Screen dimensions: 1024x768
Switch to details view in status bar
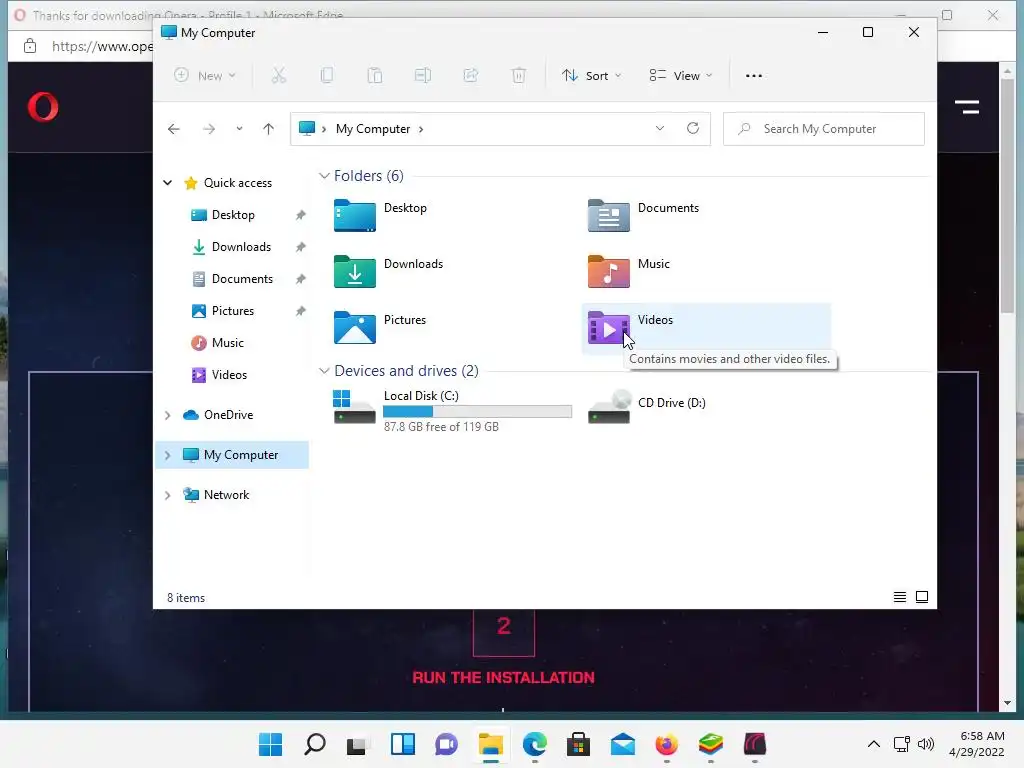tap(900, 597)
